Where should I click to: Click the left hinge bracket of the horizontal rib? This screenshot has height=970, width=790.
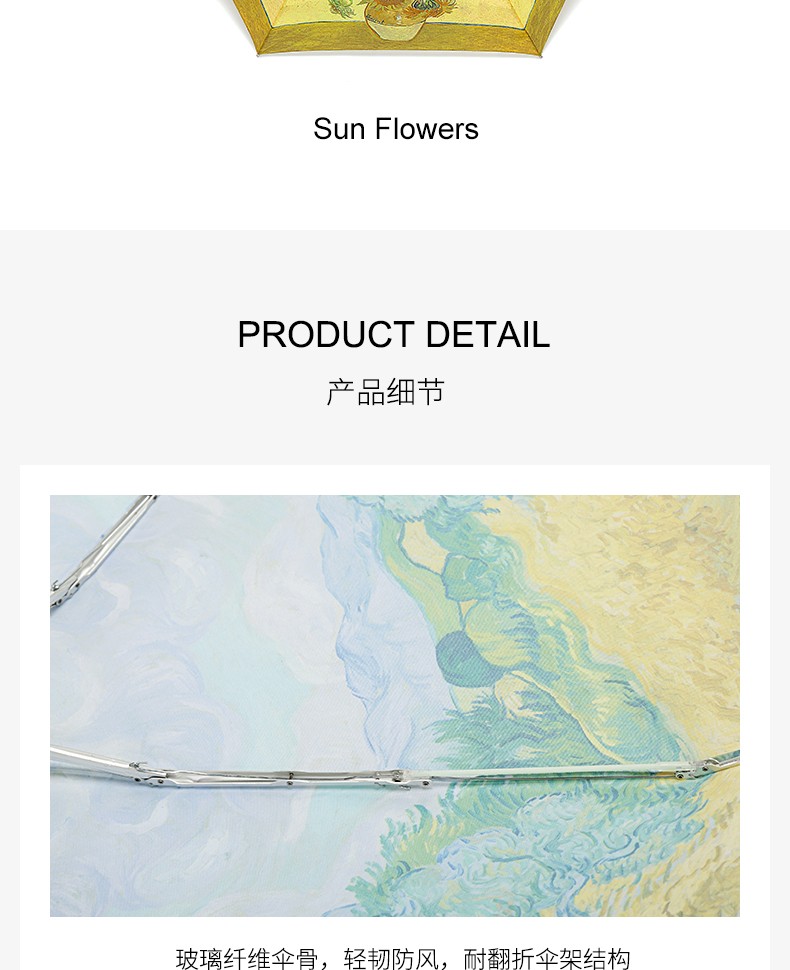tap(148, 773)
